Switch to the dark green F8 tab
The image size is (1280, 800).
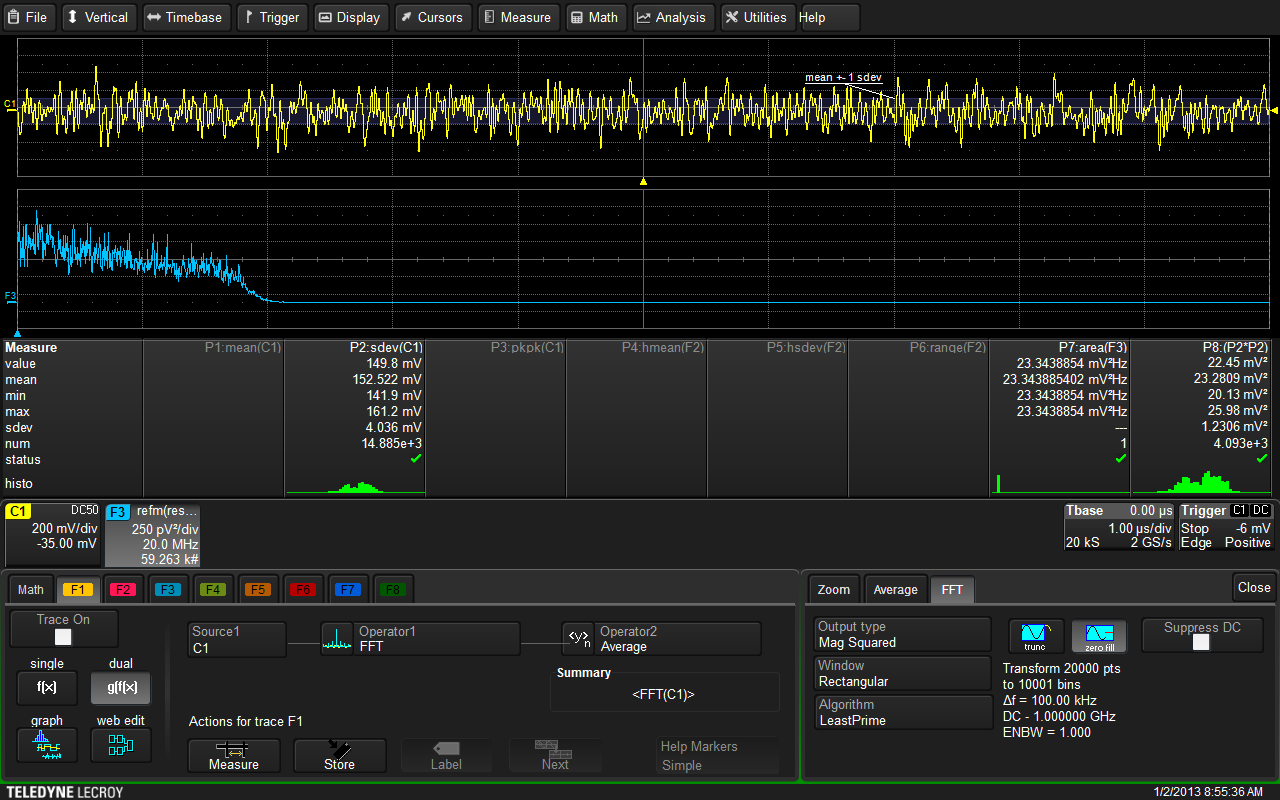pos(394,589)
